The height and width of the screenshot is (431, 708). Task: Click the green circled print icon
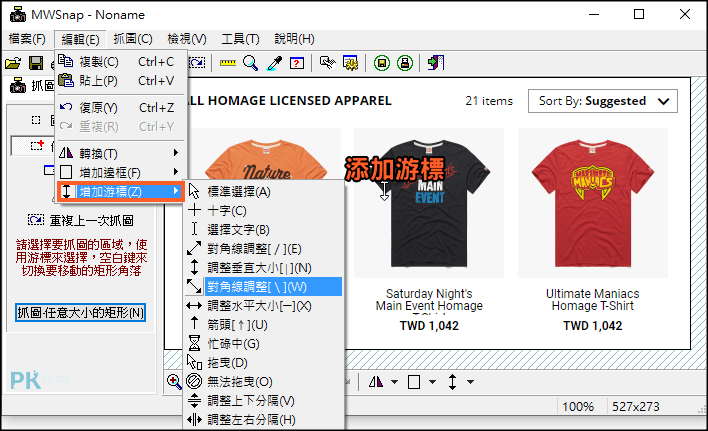[405, 63]
